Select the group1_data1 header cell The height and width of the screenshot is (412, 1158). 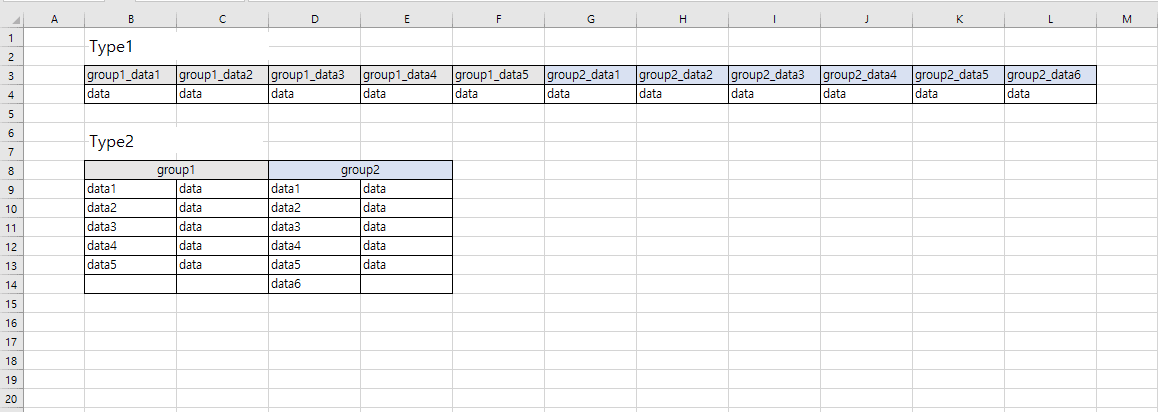131,75
